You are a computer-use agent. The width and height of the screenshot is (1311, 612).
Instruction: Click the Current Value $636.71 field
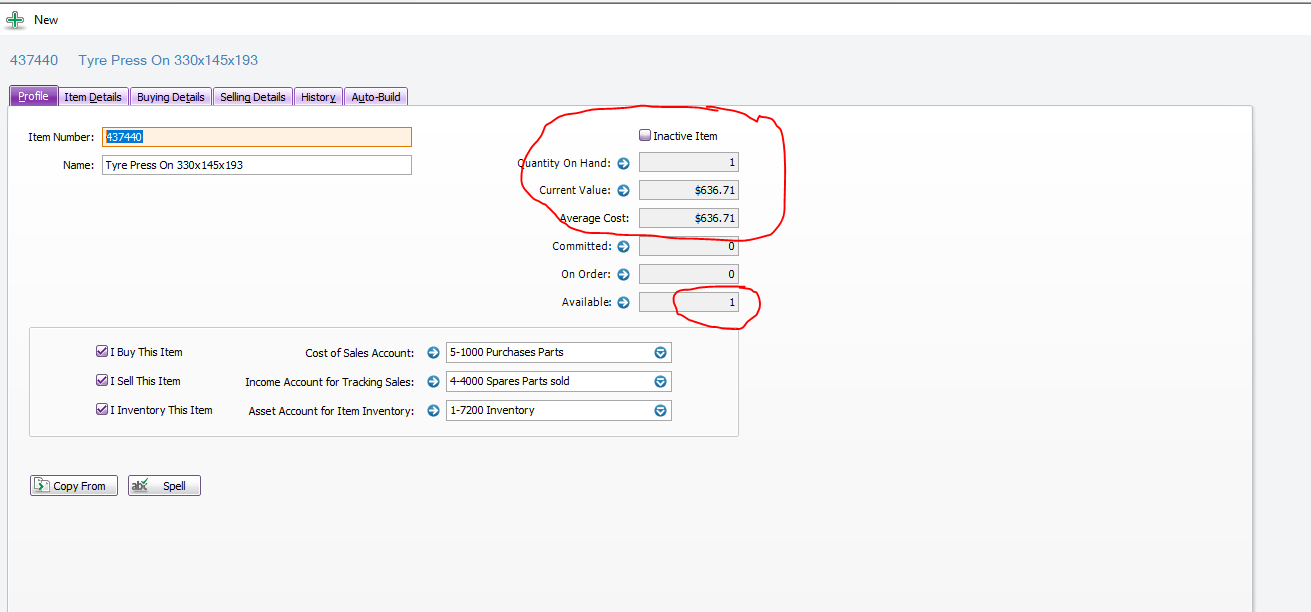tap(689, 190)
